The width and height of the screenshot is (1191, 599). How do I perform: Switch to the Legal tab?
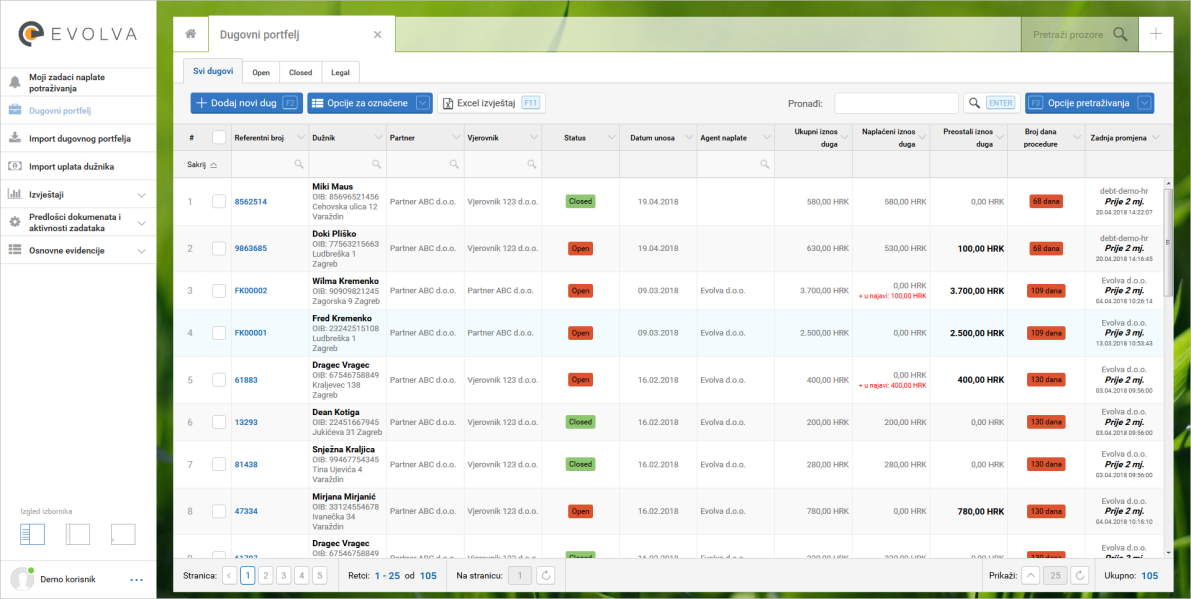(x=340, y=73)
